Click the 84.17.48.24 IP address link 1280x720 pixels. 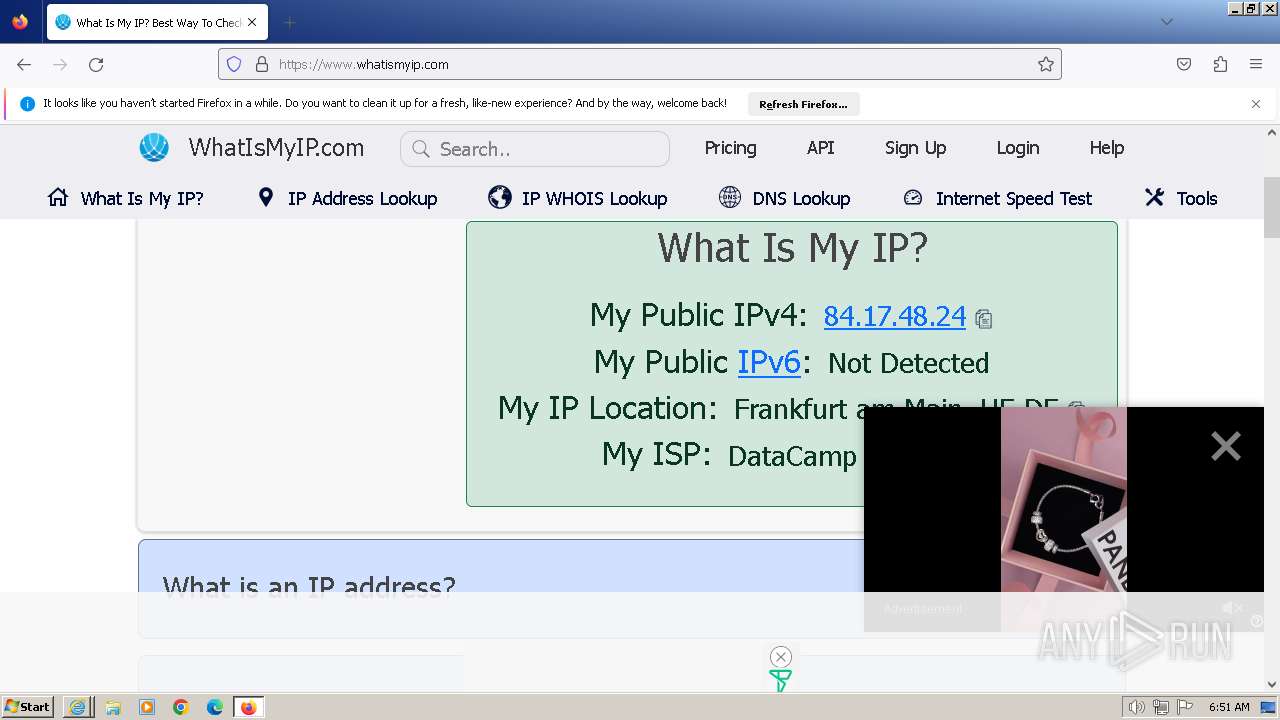[x=894, y=316]
